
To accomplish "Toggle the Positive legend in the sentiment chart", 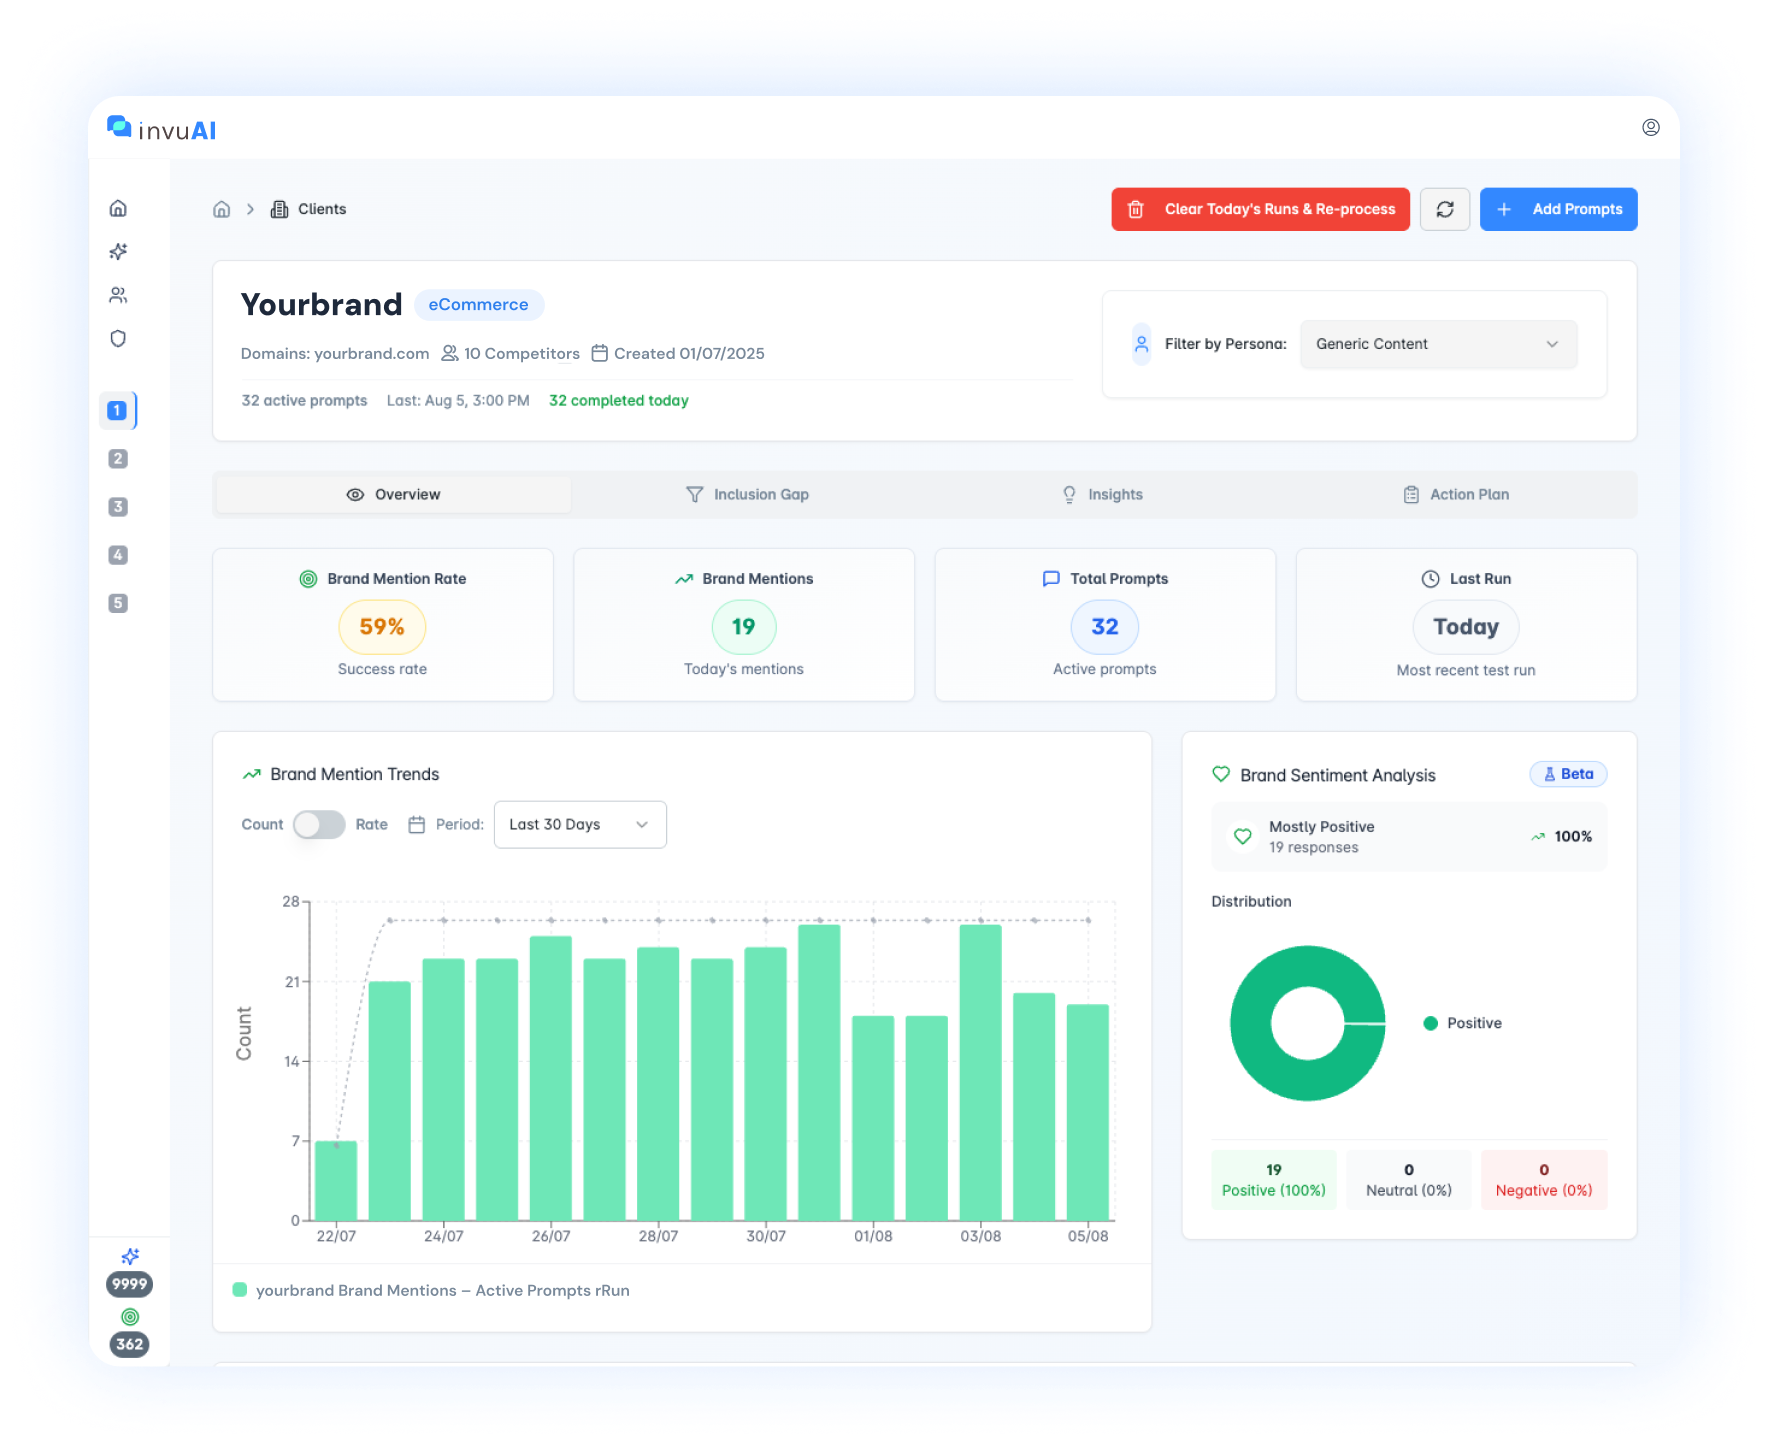I will (x=1462, y=1023).
